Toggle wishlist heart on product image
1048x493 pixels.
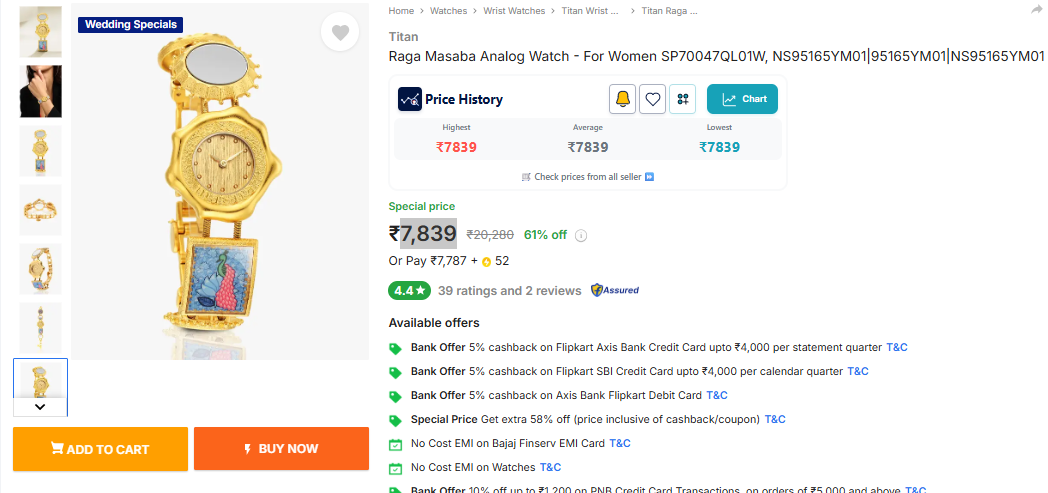tap(340, 33)
